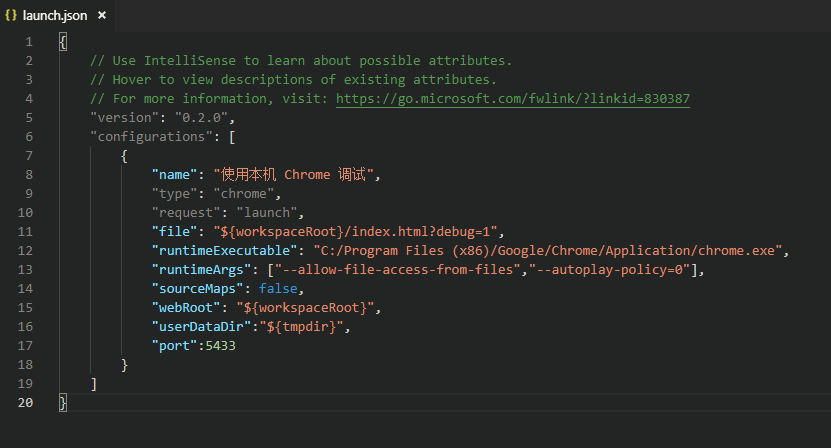Click the false value on line 14
Image resolution: width=831 pixels, height=448 pixels.
pyautogui.click(x=278, y=289)
